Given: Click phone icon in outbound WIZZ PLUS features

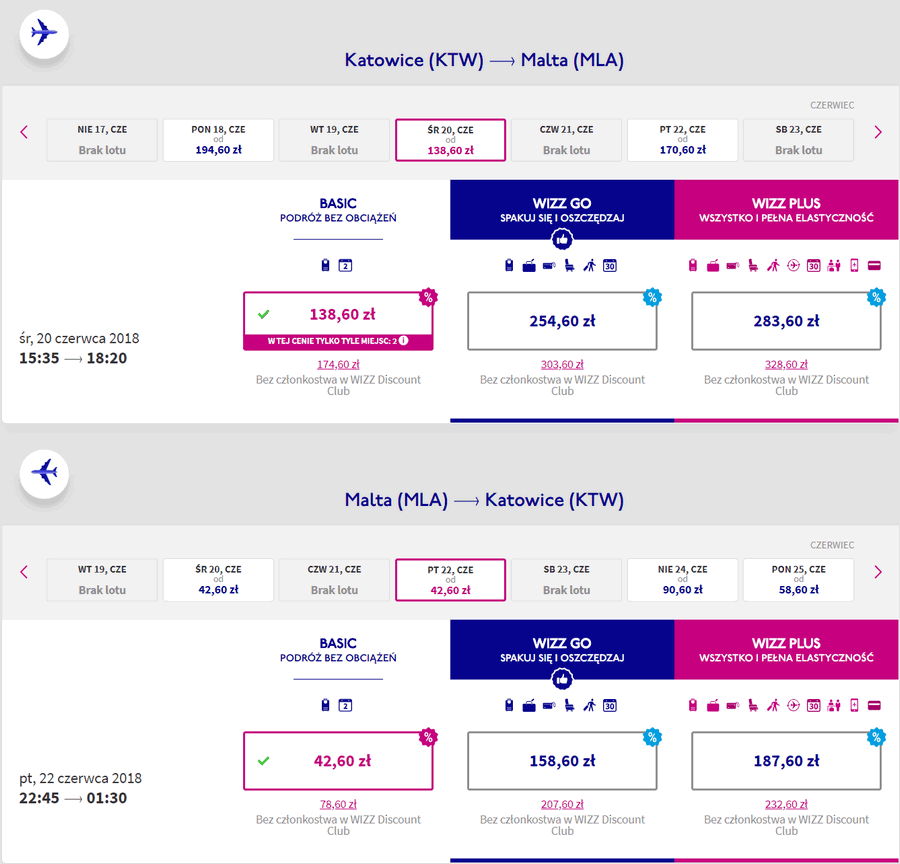Looking at the screenshot, I should click(854, 266).
